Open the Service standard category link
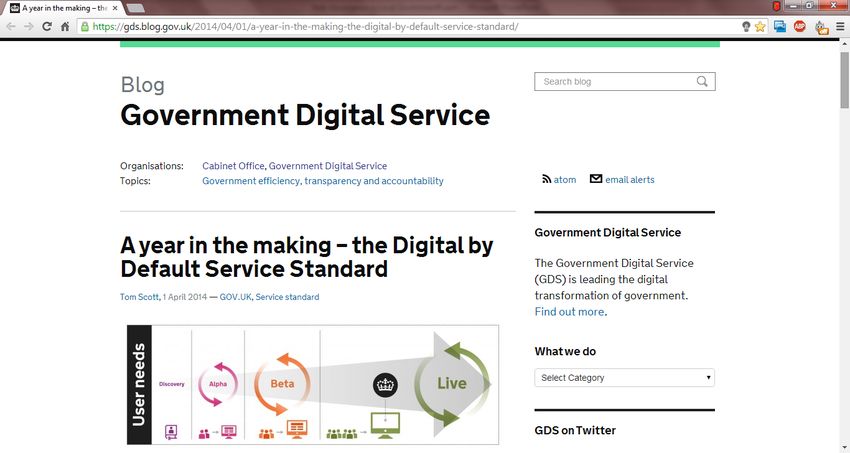Viewport: 850px width, 453px height. 287,297
